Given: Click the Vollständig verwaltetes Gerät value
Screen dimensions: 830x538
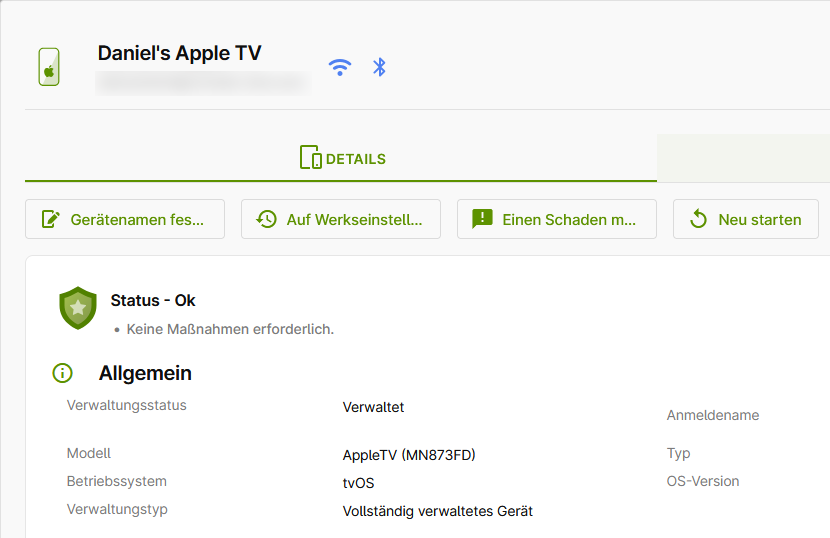Looking at the screenshot, I should pyautogui.click(x=437, y=511).
